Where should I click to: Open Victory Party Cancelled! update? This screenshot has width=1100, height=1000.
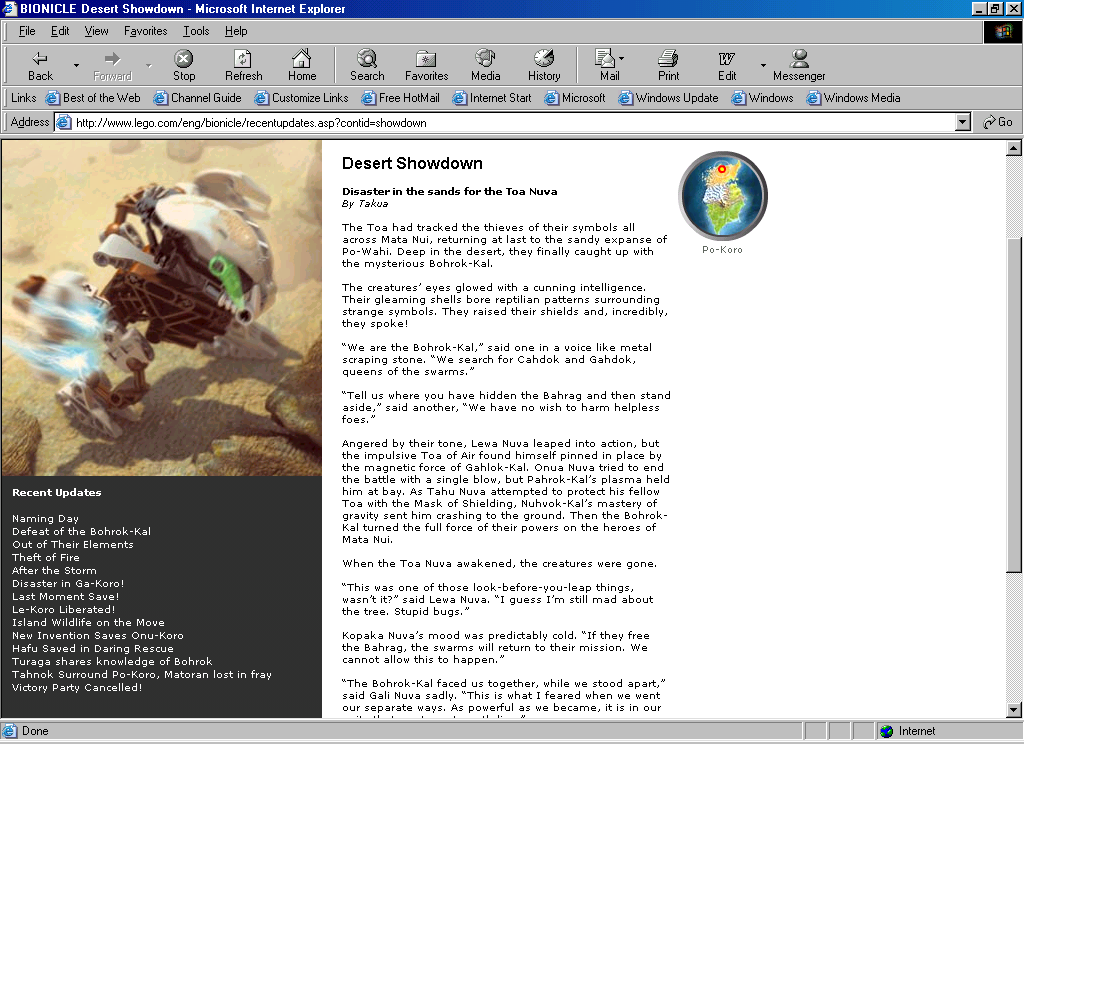click(x=77, y=688)
